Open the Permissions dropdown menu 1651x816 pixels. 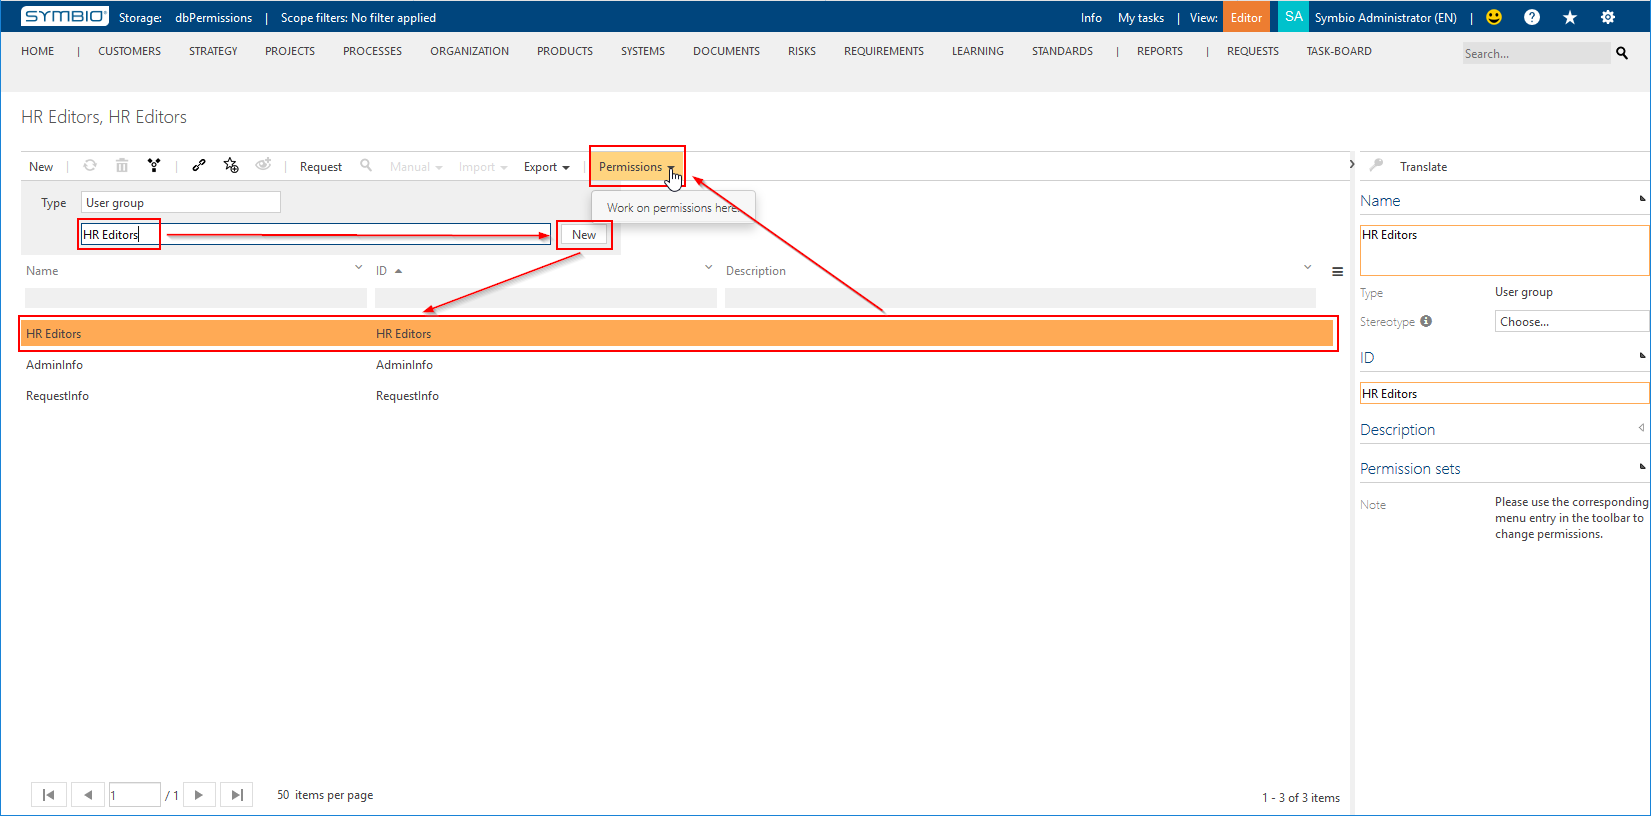(x=637, y=167)
